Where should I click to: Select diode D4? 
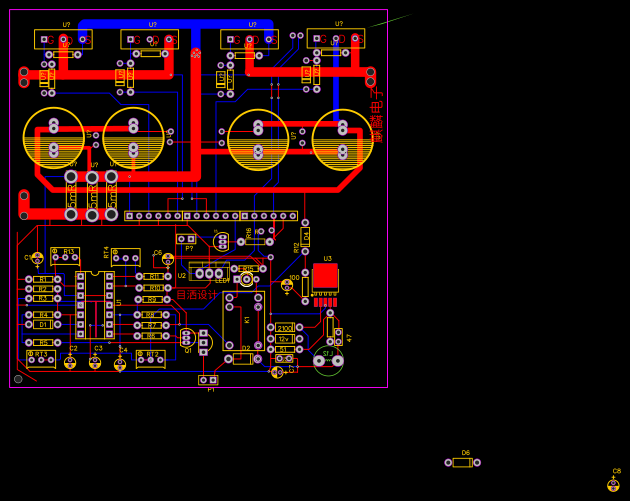(305, 237)
